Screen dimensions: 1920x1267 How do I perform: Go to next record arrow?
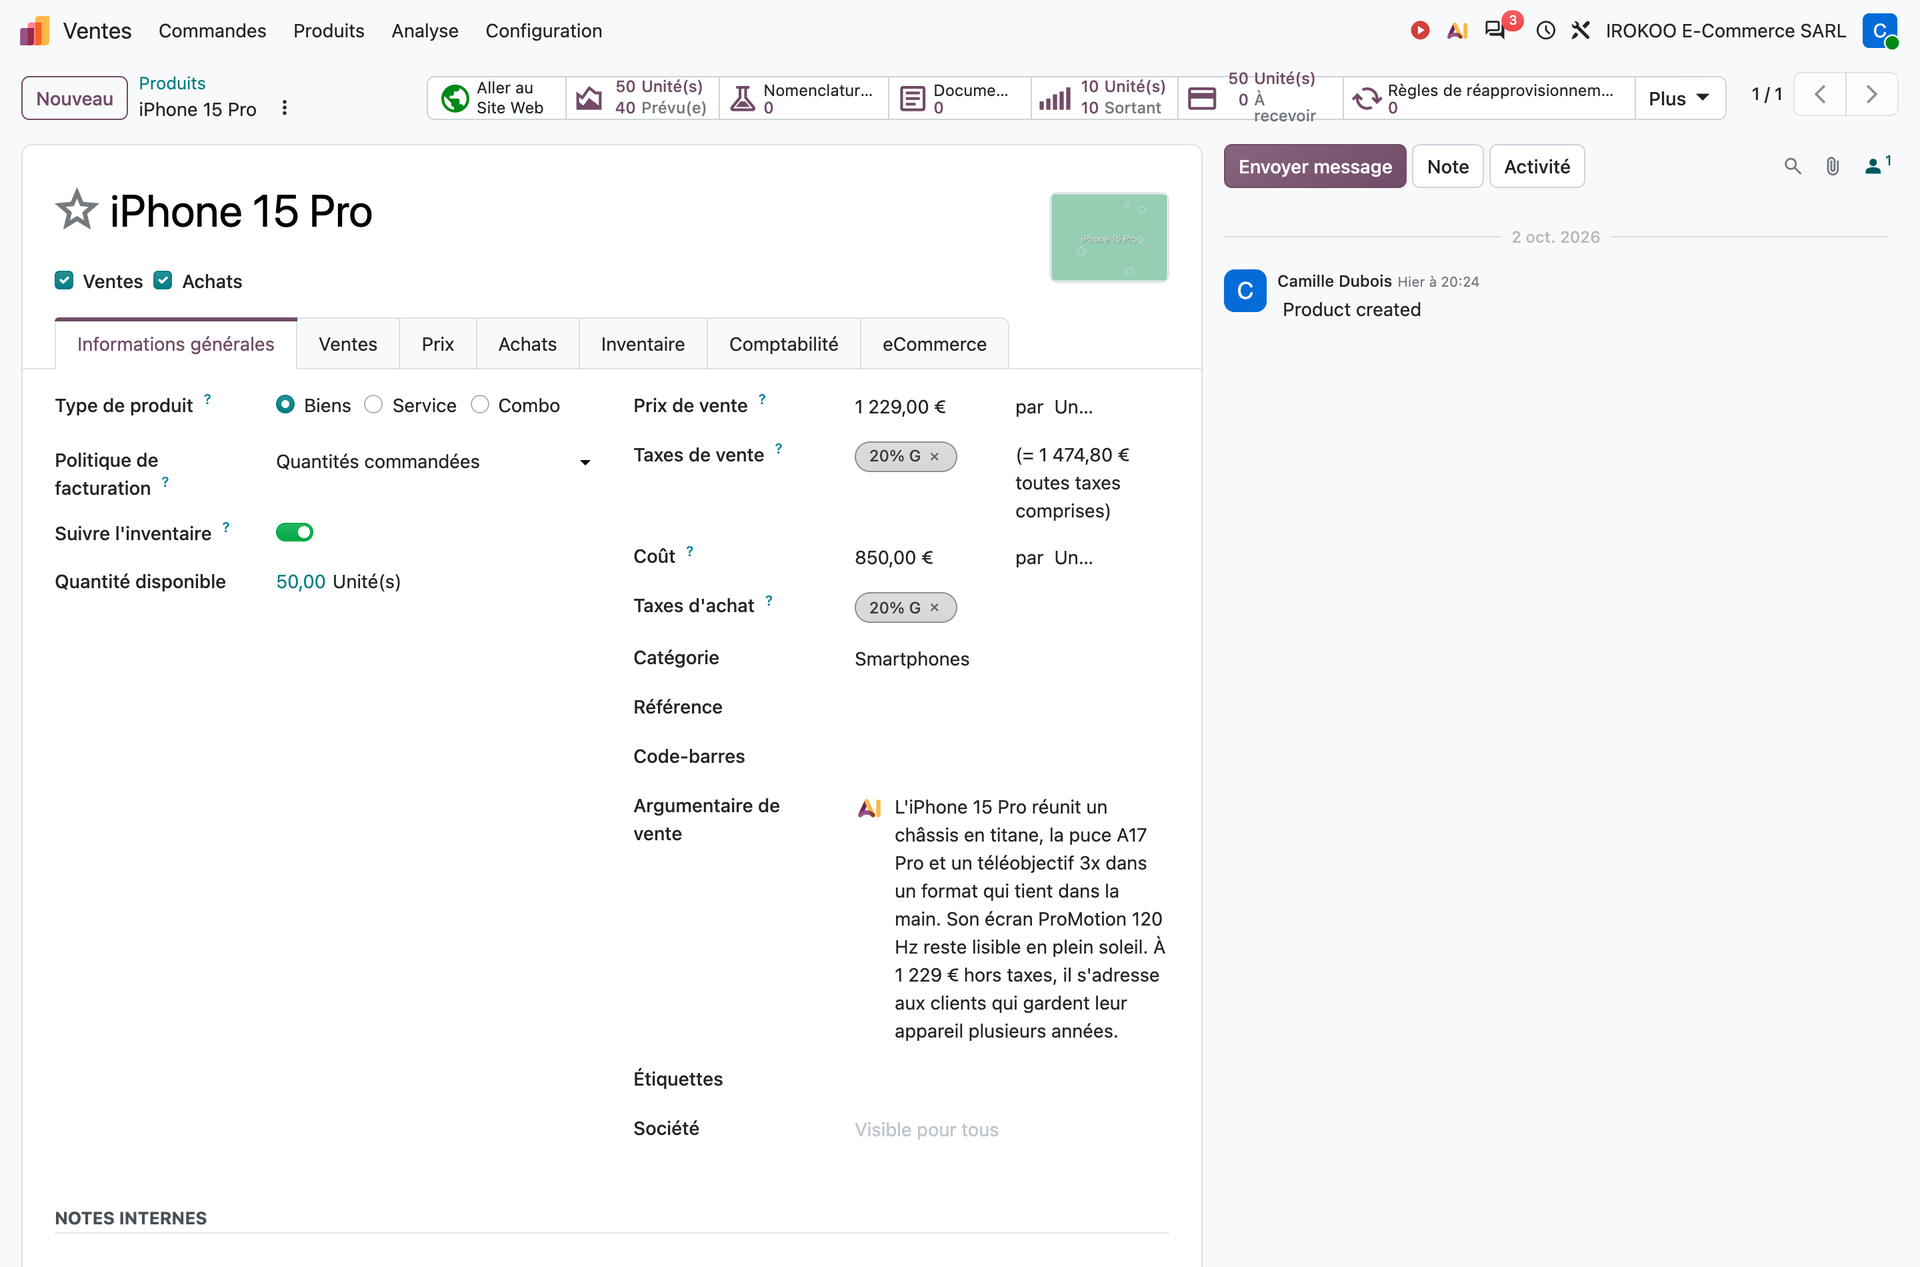click(x=1871, y=95)
